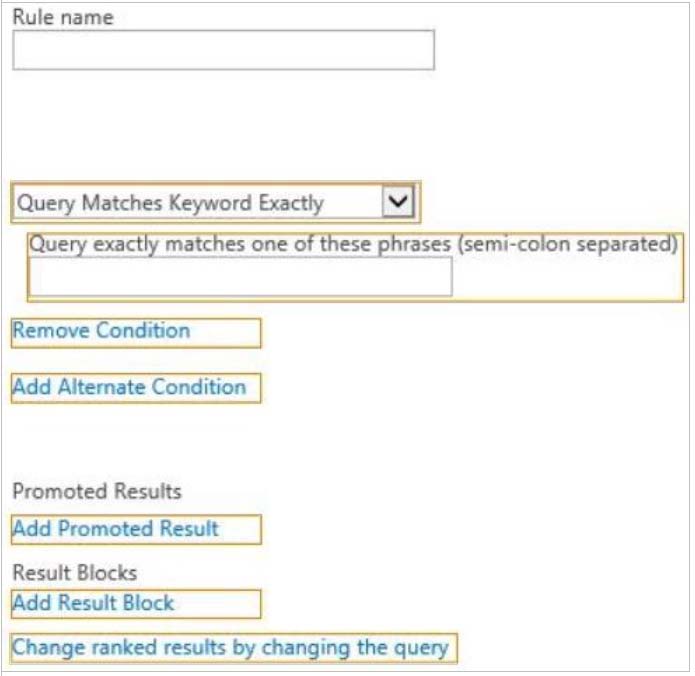Select Add Alternate Condition

(129, 387)
